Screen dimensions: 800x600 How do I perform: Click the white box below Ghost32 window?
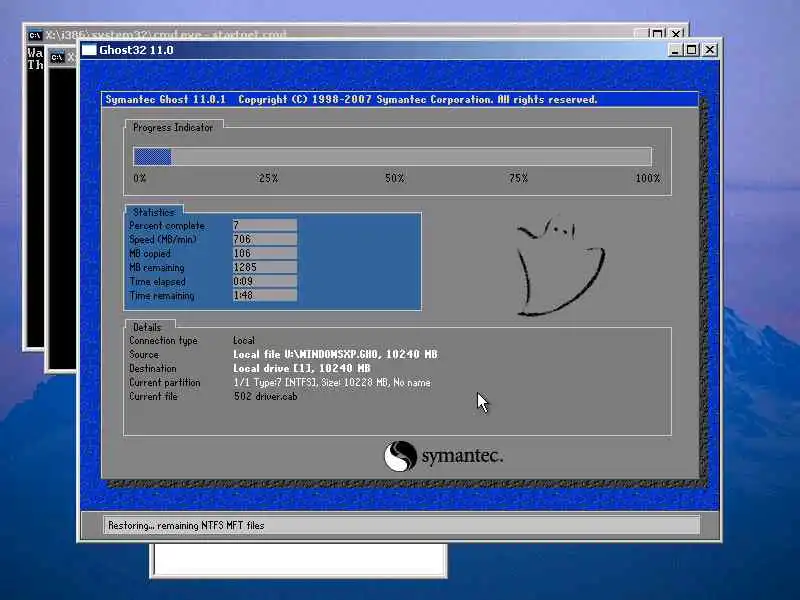pos(299,560)
